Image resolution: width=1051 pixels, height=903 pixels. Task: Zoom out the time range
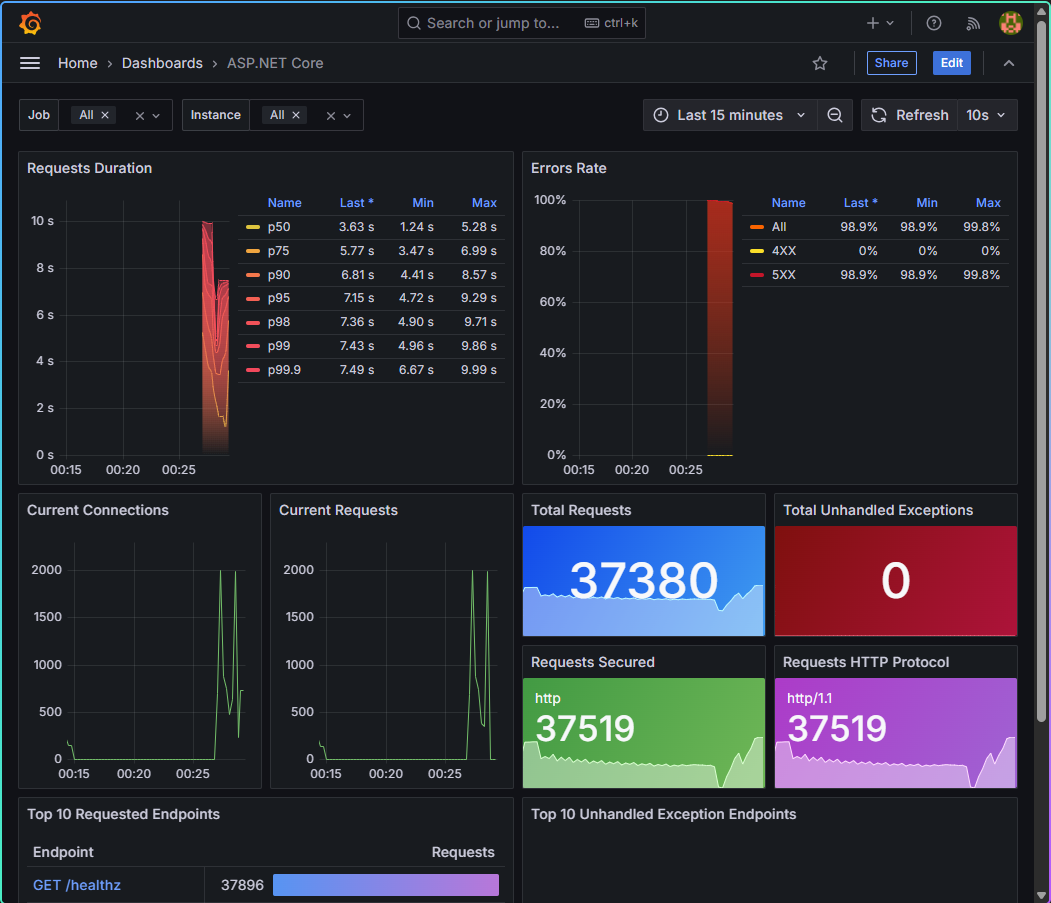[834, 115]
